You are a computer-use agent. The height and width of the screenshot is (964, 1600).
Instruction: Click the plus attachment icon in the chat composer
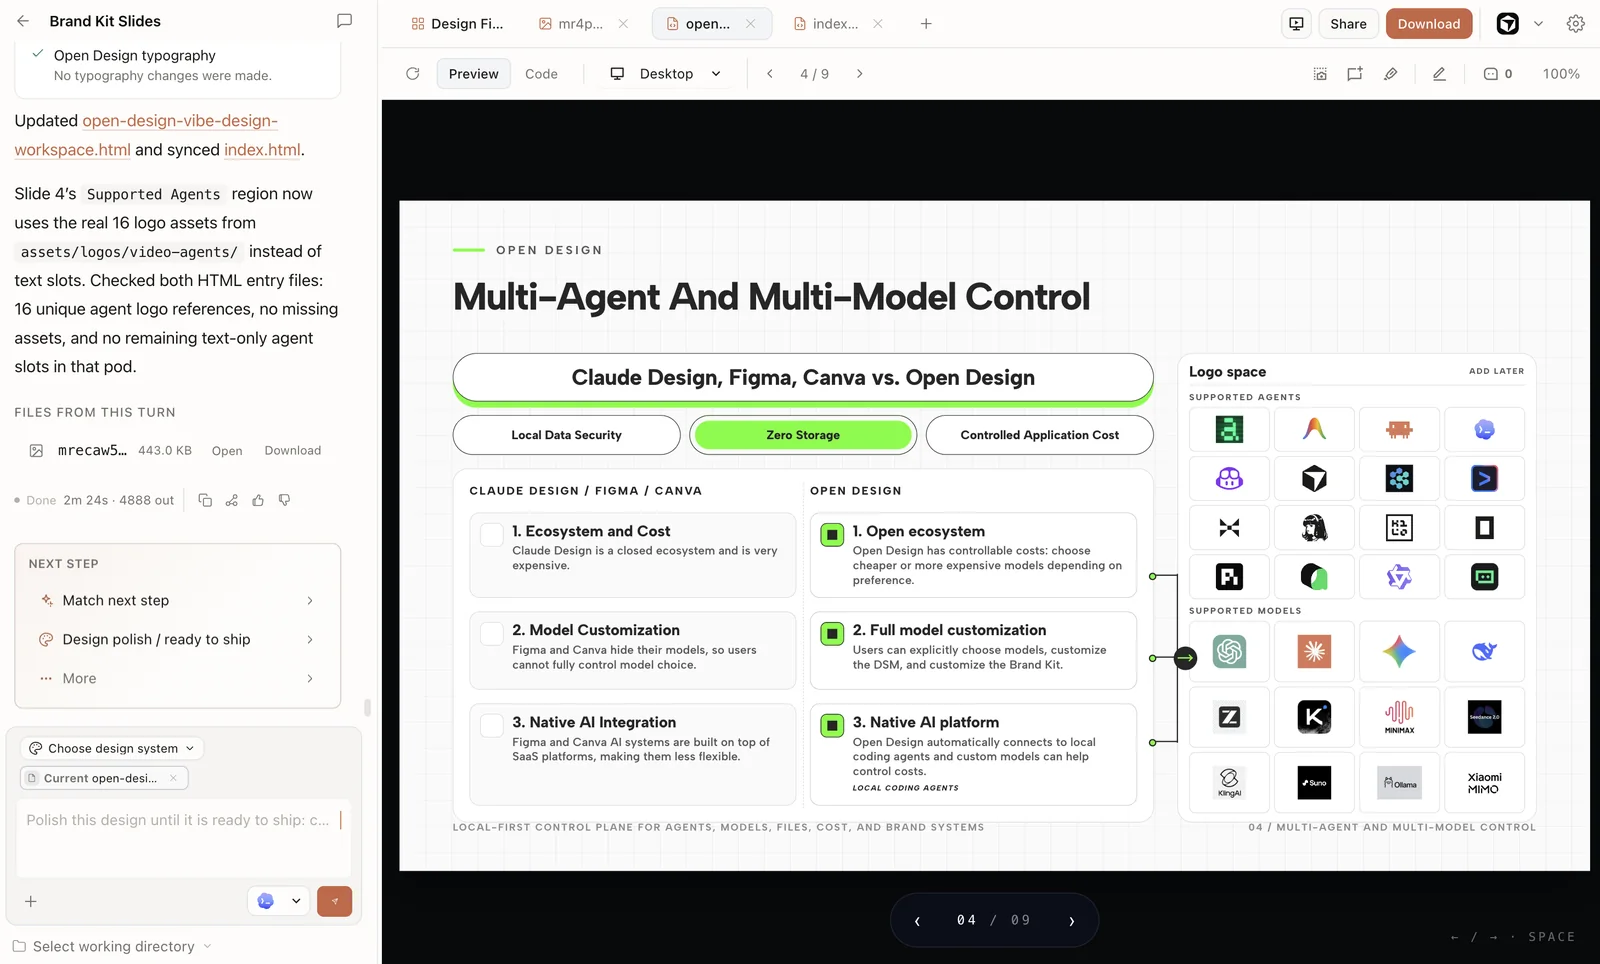click(31, 901)
